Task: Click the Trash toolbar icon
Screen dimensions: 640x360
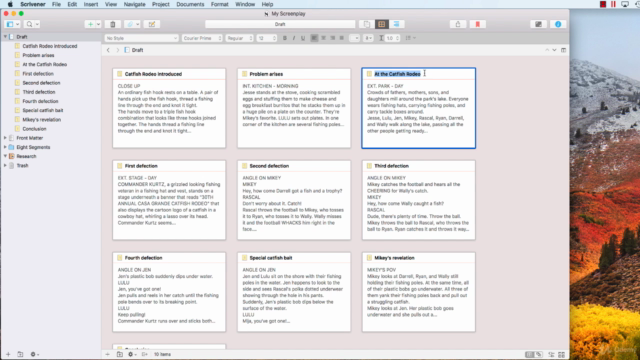Action: point(113,24)
